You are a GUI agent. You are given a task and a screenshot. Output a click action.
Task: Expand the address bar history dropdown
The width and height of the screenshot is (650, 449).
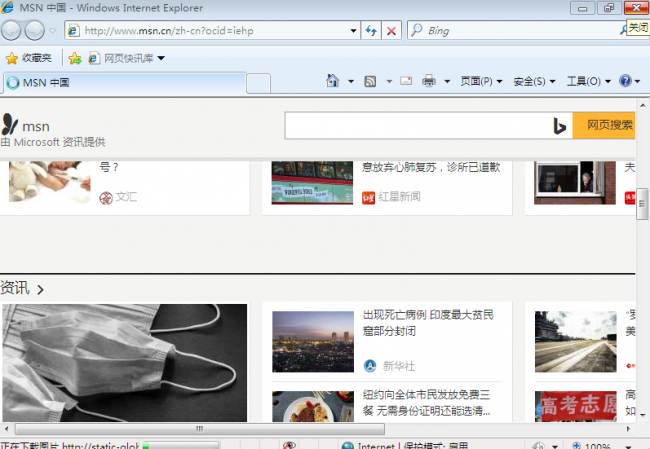coord(353,30)
